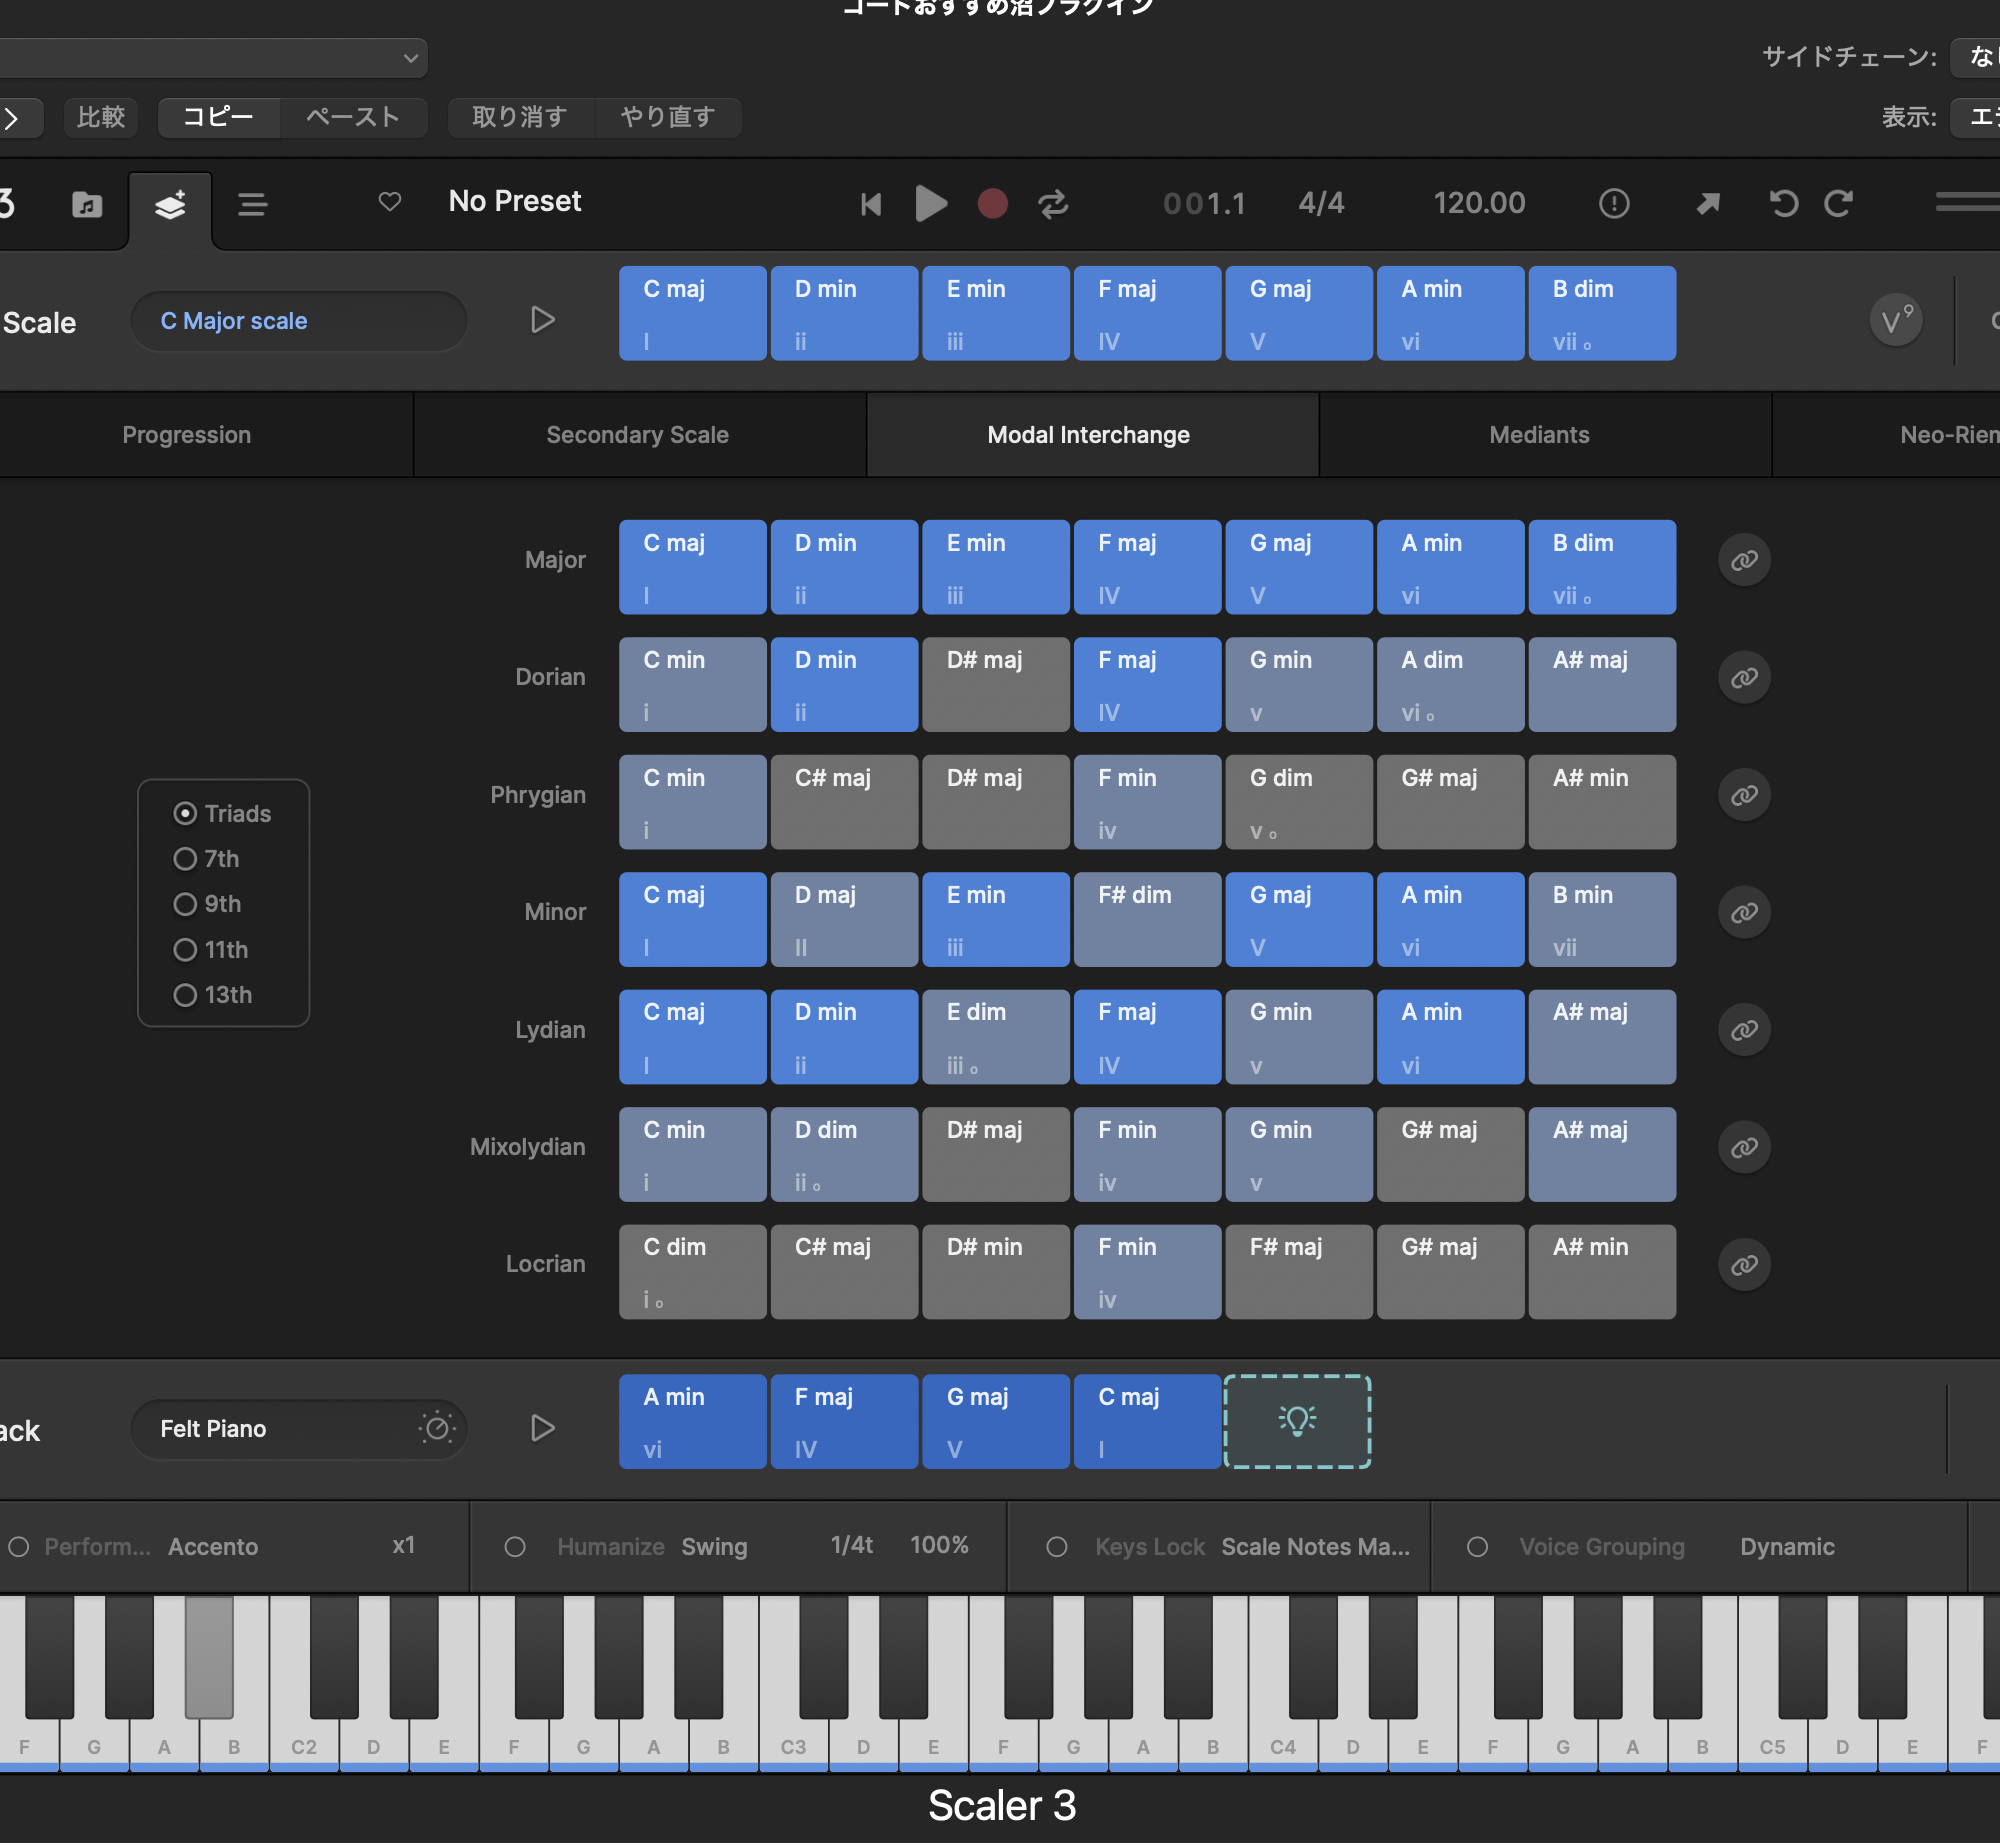Enable the Keys Lock toggle

pyautogui.click(x=1057, y=1547)
